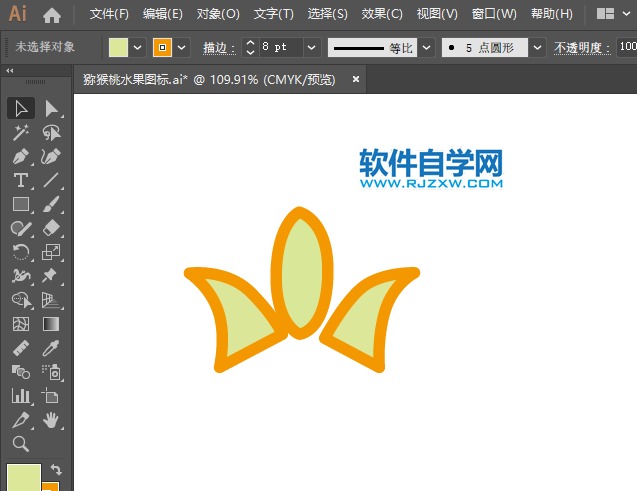Select the Zoom magnifier tool

21,444
